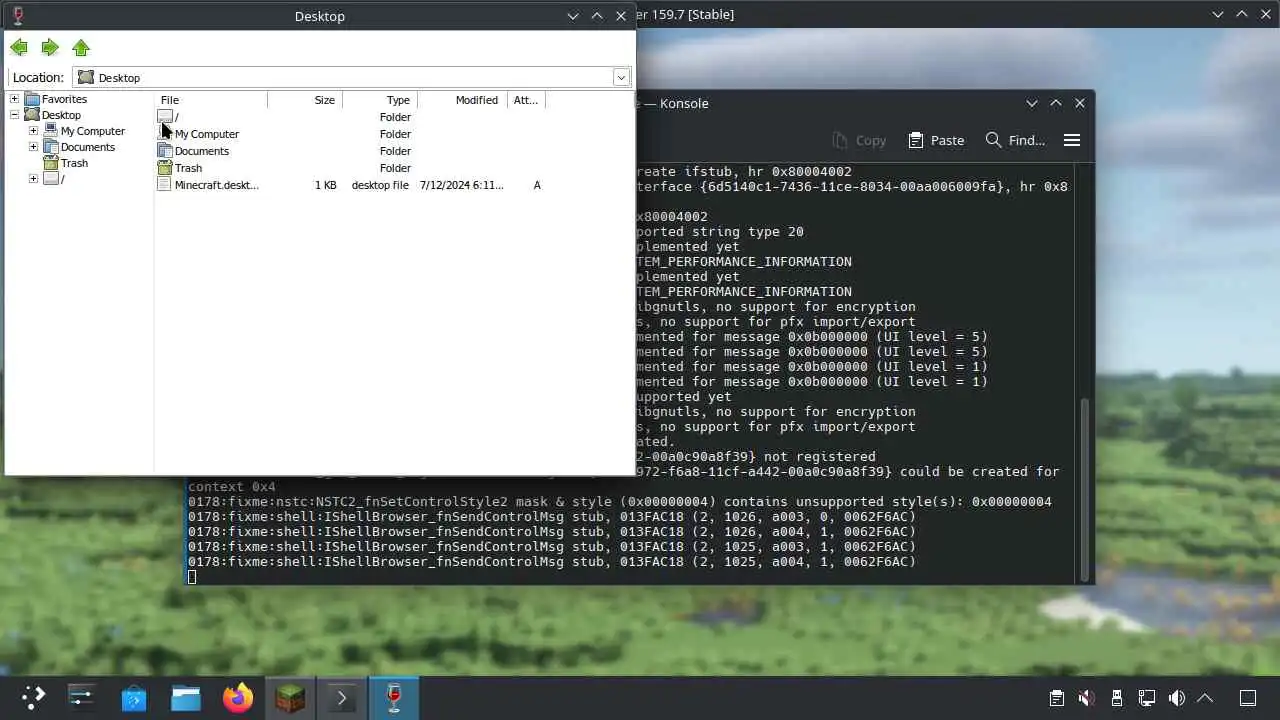Open Dolphin file manager from taskbar
1280x720 pixels.
coord(186,698)
